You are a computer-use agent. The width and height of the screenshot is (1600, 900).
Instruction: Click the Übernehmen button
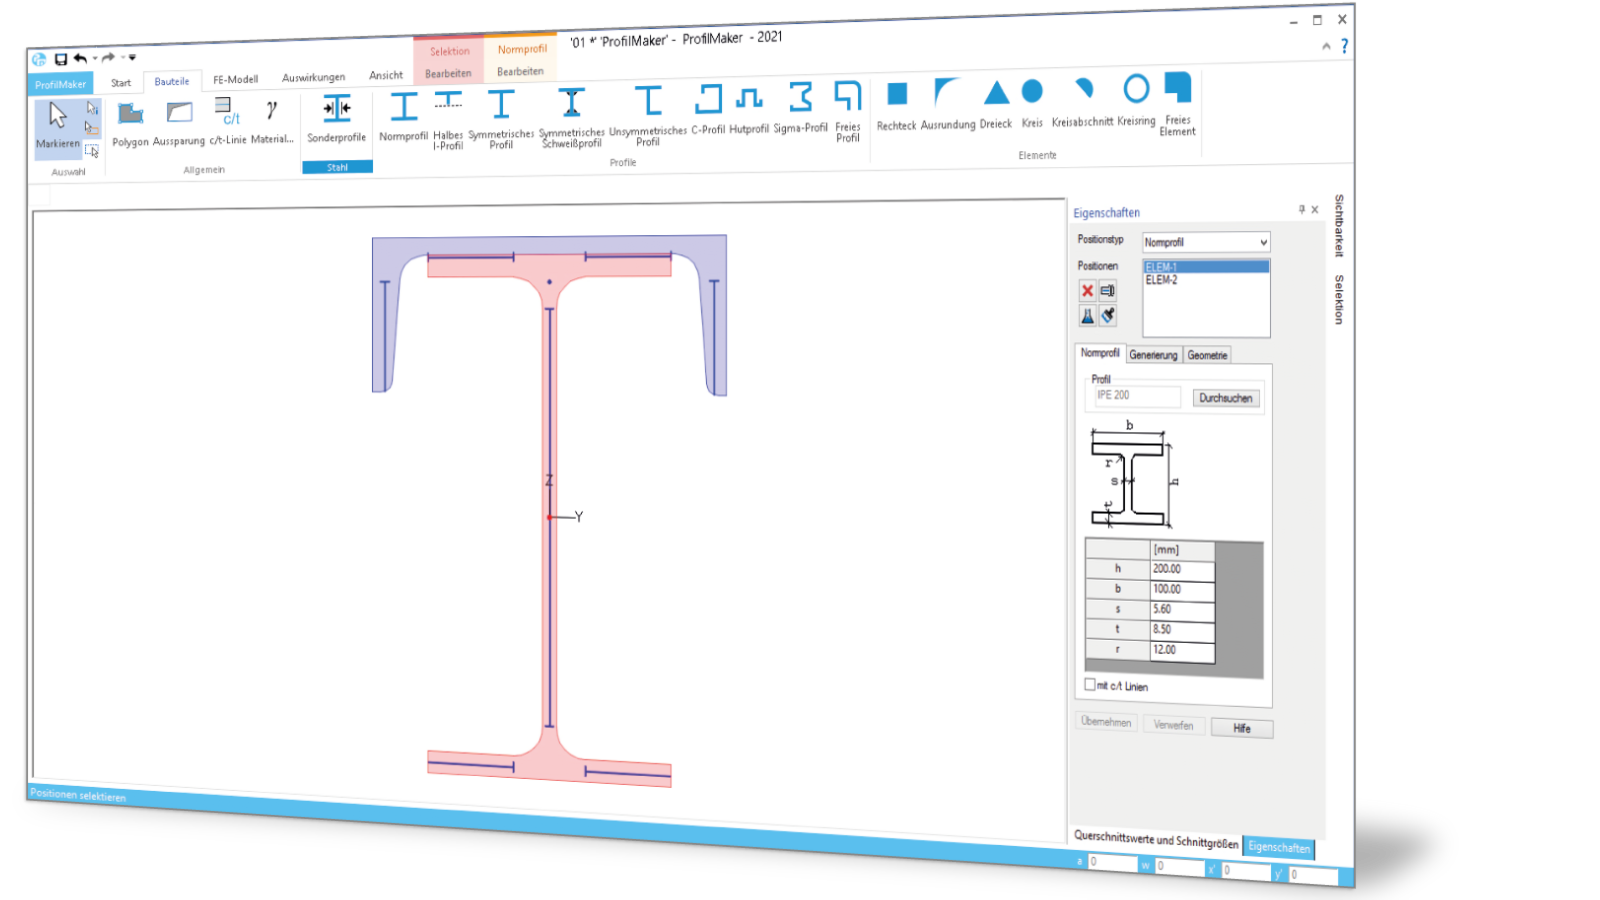point(1106,721)
